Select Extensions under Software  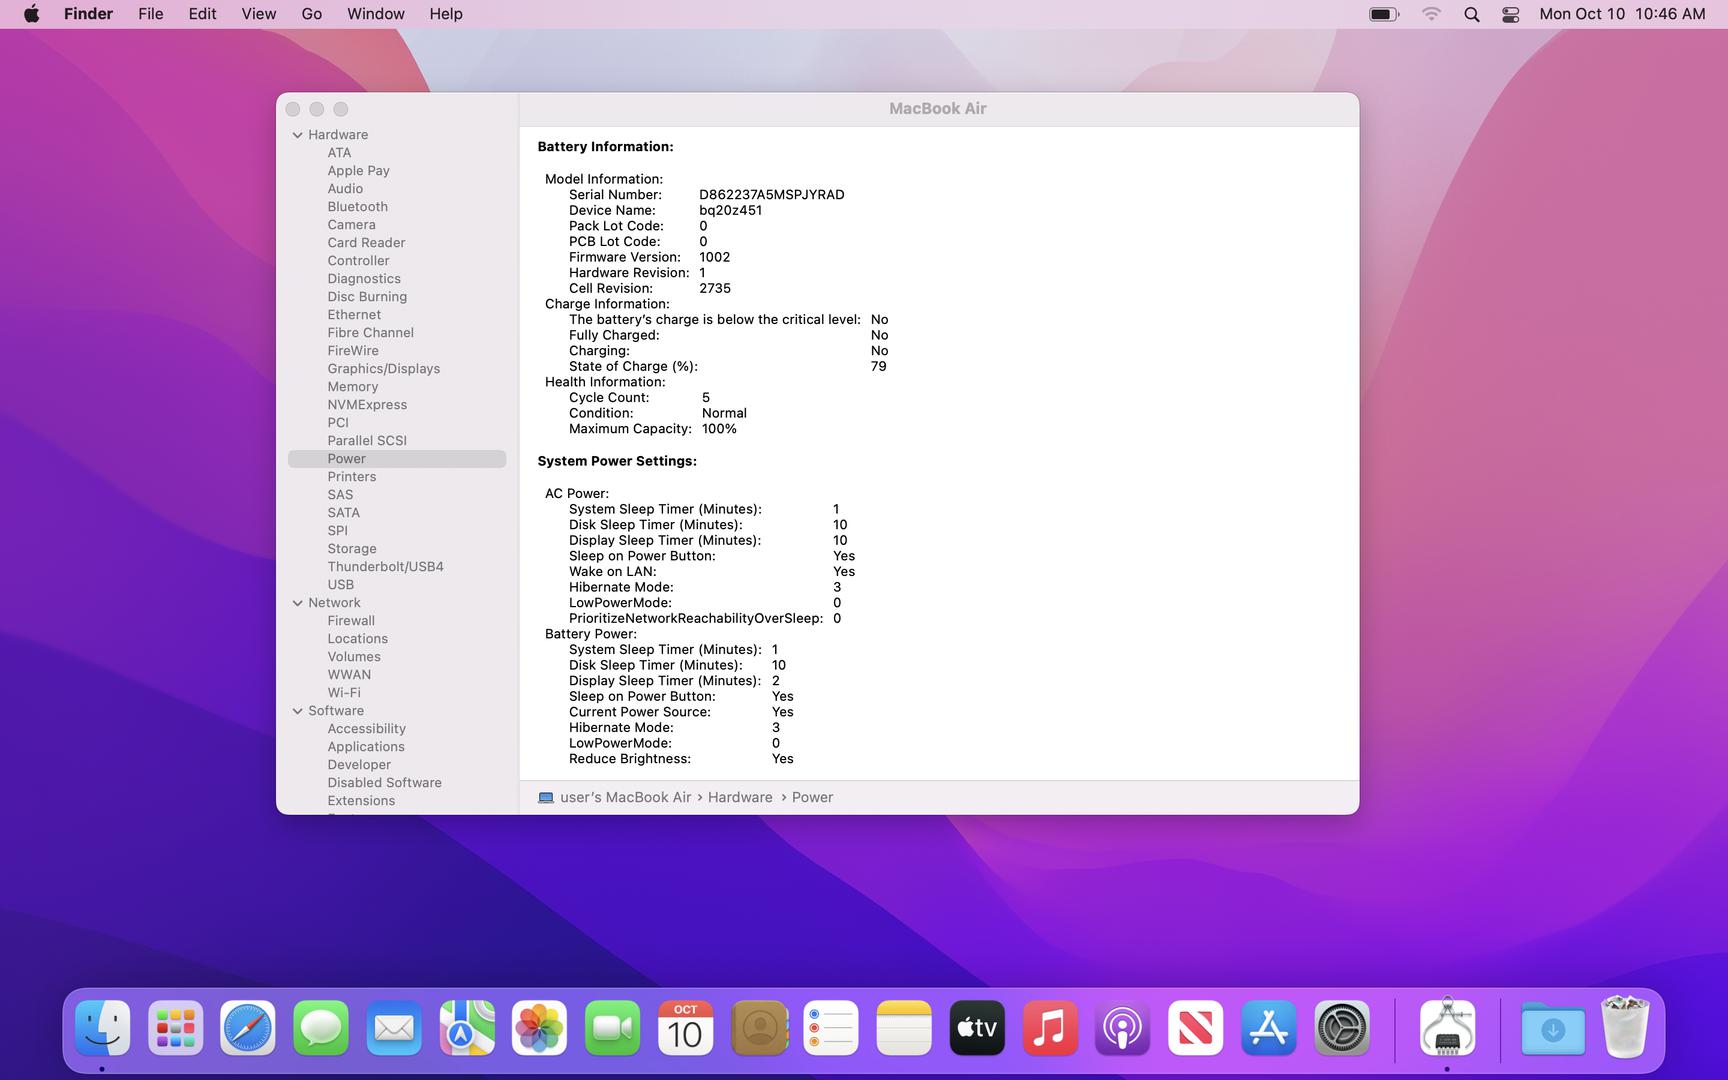(361, 801)
